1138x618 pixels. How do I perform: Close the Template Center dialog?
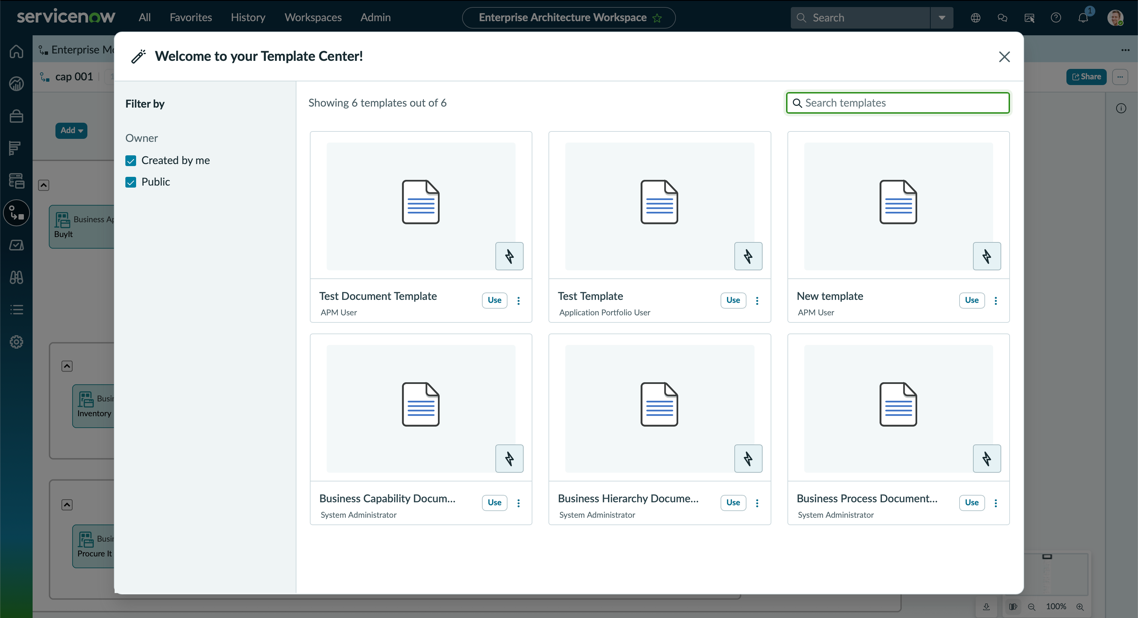[x=1004, y=57]
